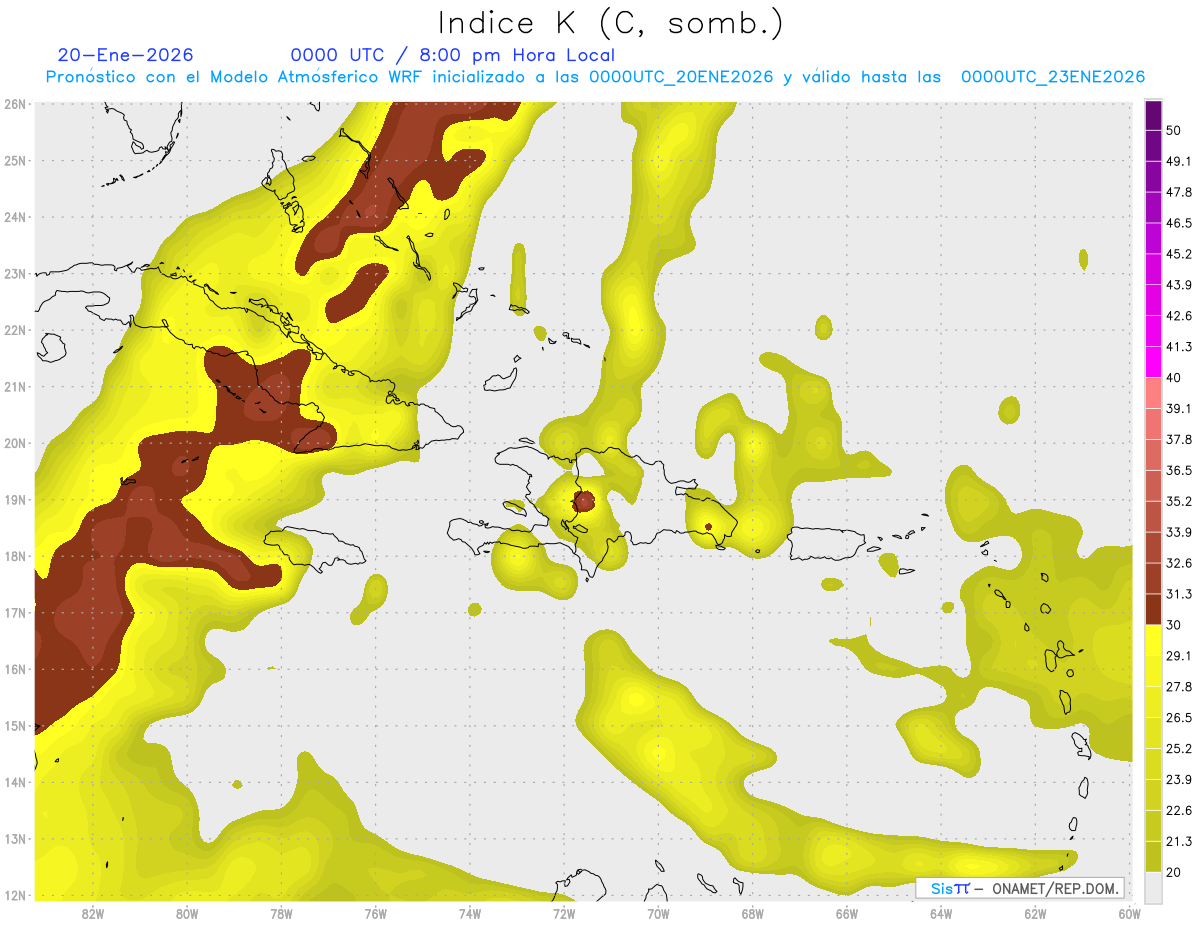The height and width of the screenshot is (927, 1200).
Task: Click the color scale value "30"
Action: [1174, 625]
